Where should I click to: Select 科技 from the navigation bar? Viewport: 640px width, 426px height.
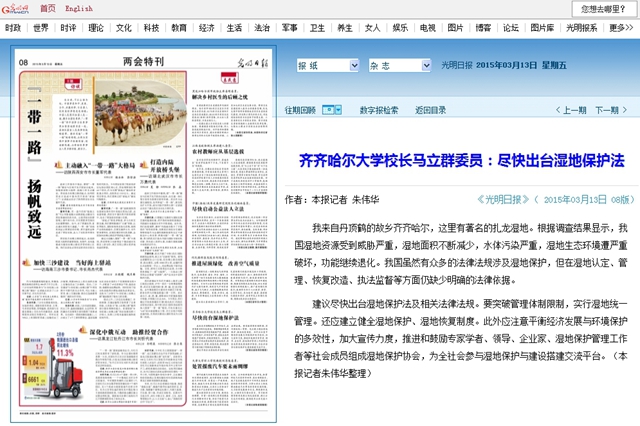coord(150,28)
